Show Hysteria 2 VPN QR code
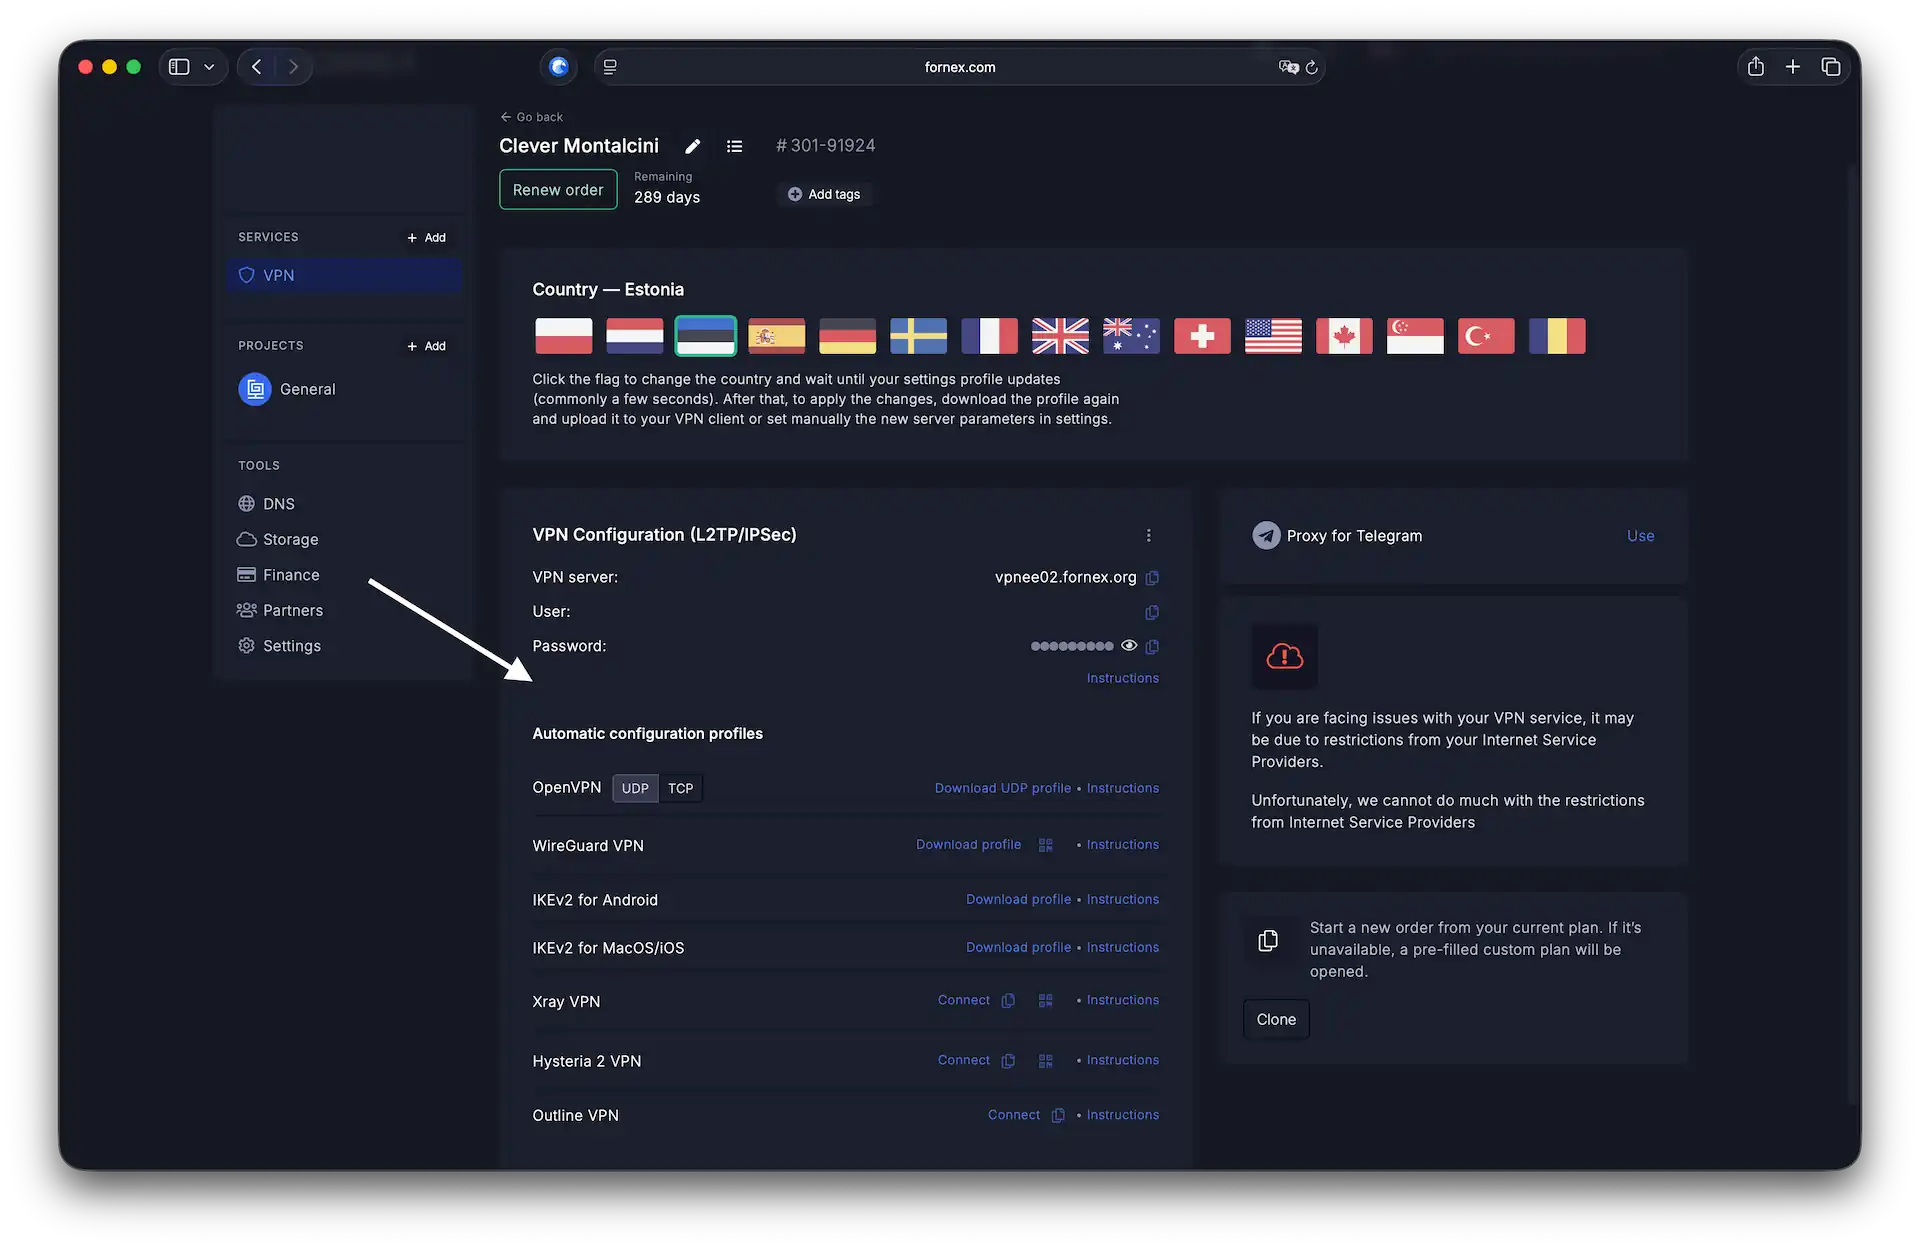This screenshot has height=1248, width=1920. (1046, 1061)
